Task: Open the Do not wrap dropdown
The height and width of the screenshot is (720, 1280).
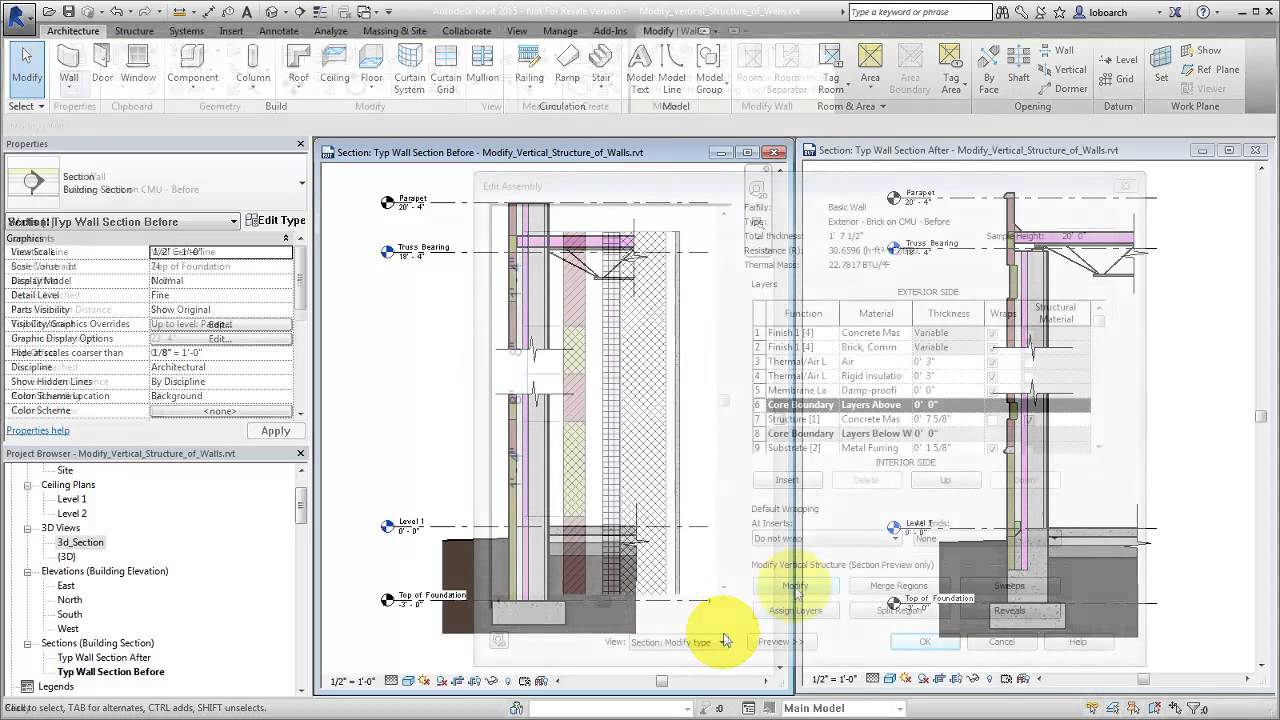Action: click(895, 538)
